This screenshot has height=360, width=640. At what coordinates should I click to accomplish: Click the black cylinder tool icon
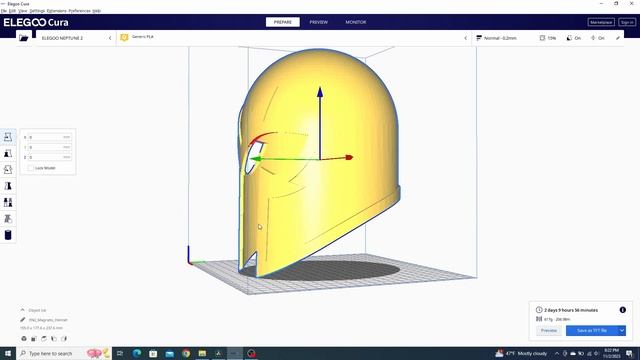[x=8, y=235]
